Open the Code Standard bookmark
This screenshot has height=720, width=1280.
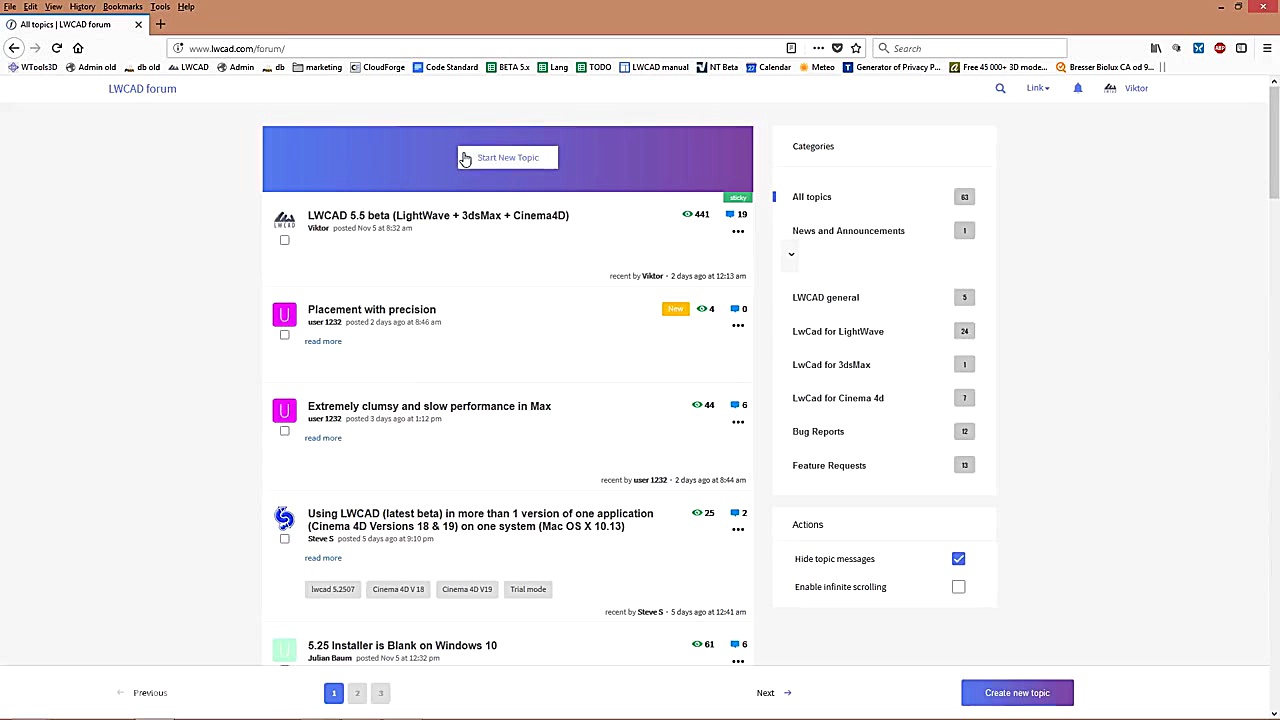click(x=445, y=67)
